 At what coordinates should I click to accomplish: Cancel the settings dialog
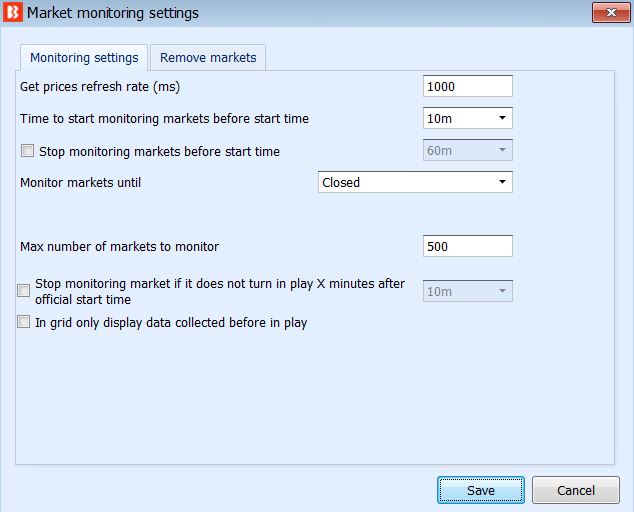pyautogui.click(x=576, y=490)
